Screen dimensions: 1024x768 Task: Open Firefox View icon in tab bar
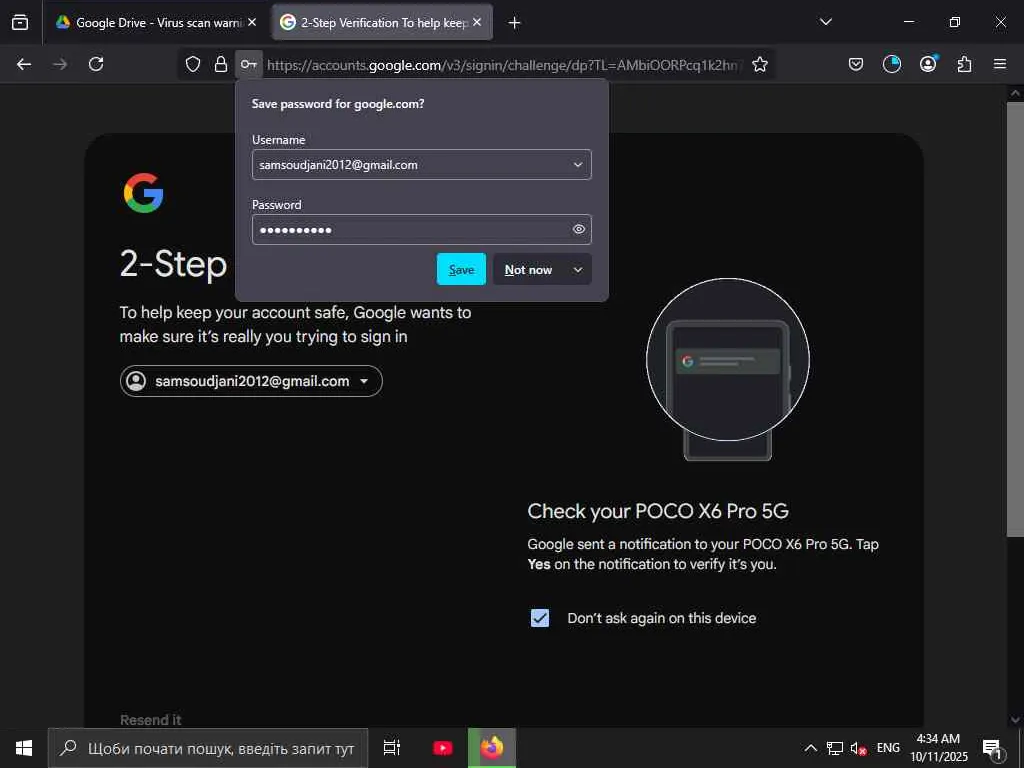coord(20,22)
